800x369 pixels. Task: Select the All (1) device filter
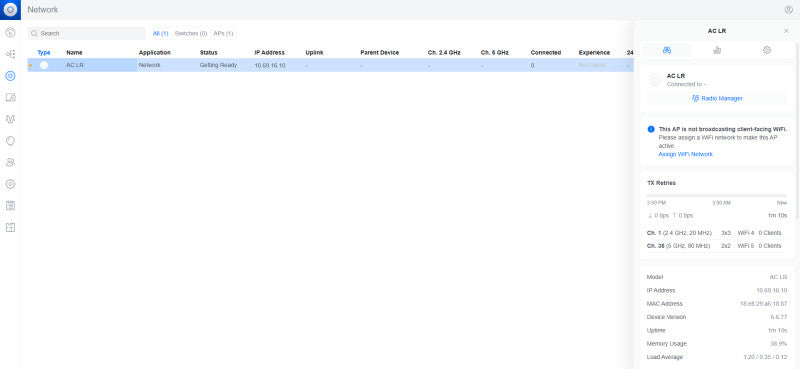coord(161,33)
